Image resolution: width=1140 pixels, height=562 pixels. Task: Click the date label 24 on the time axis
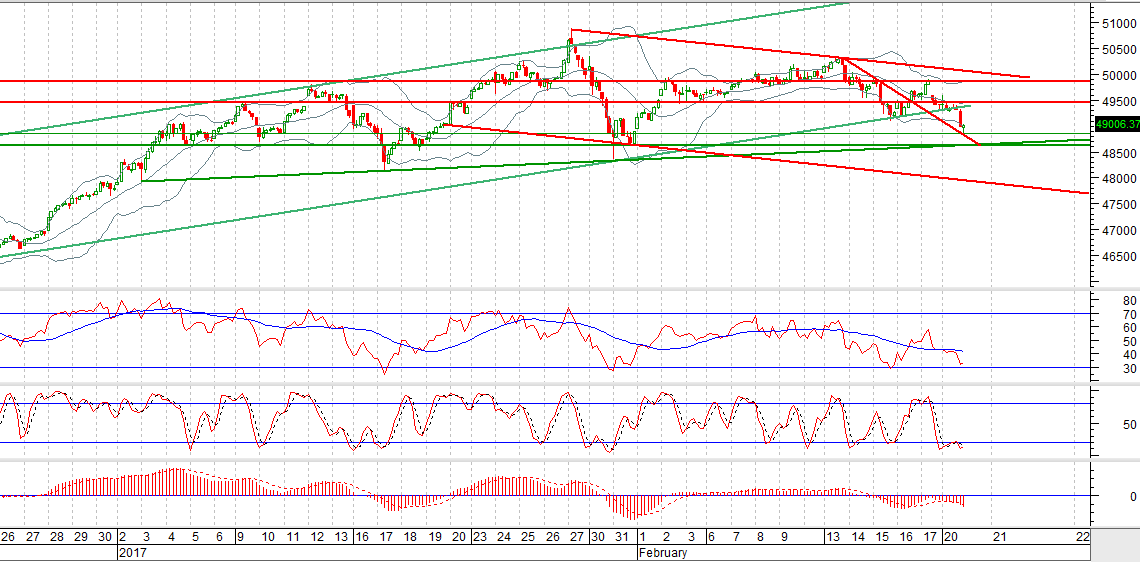[503, 537]
